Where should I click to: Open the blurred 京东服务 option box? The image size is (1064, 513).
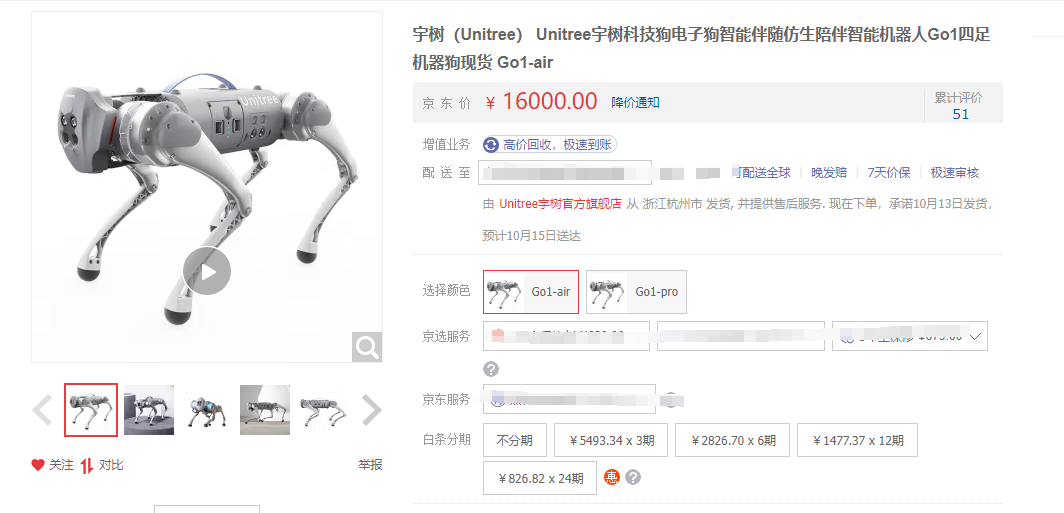tap(569, 399)
